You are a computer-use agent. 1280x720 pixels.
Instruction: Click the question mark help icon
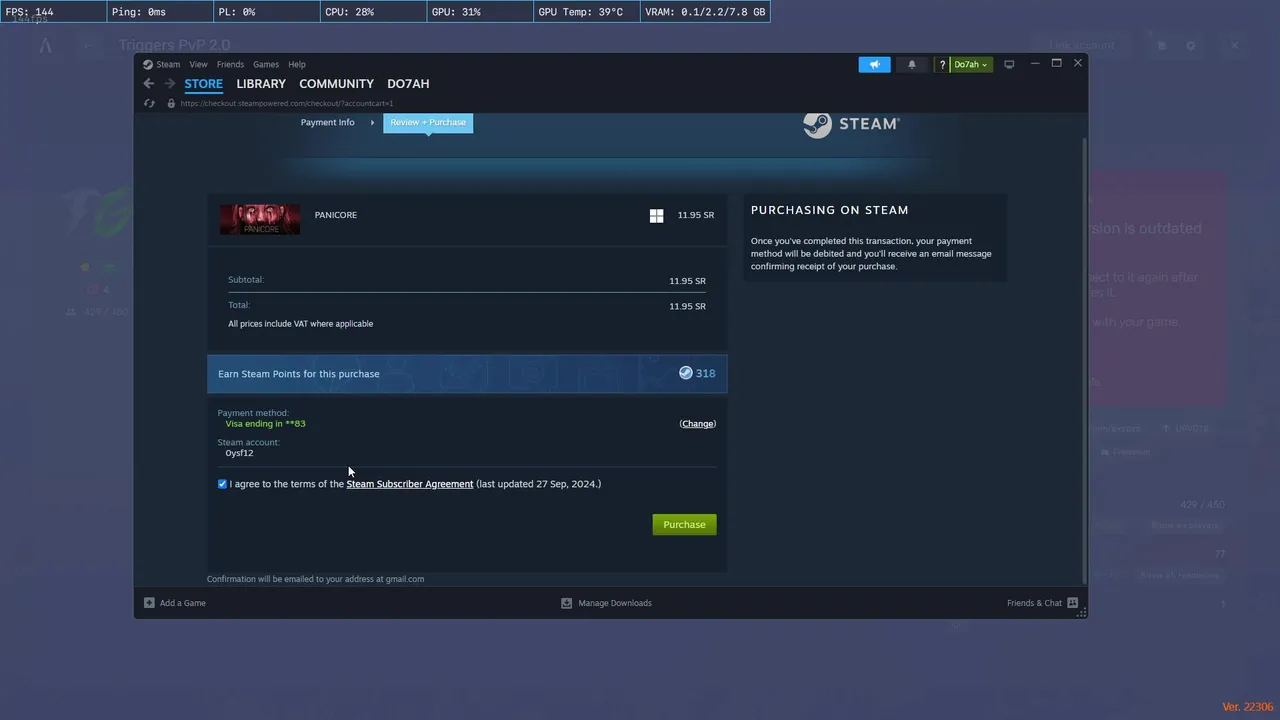pos(942,65)
